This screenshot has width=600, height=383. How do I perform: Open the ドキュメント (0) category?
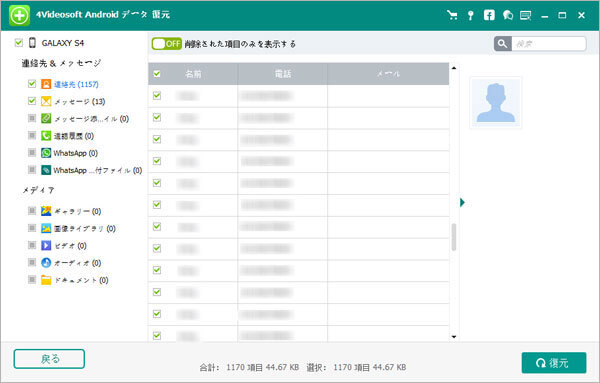(x=81, y=280)
